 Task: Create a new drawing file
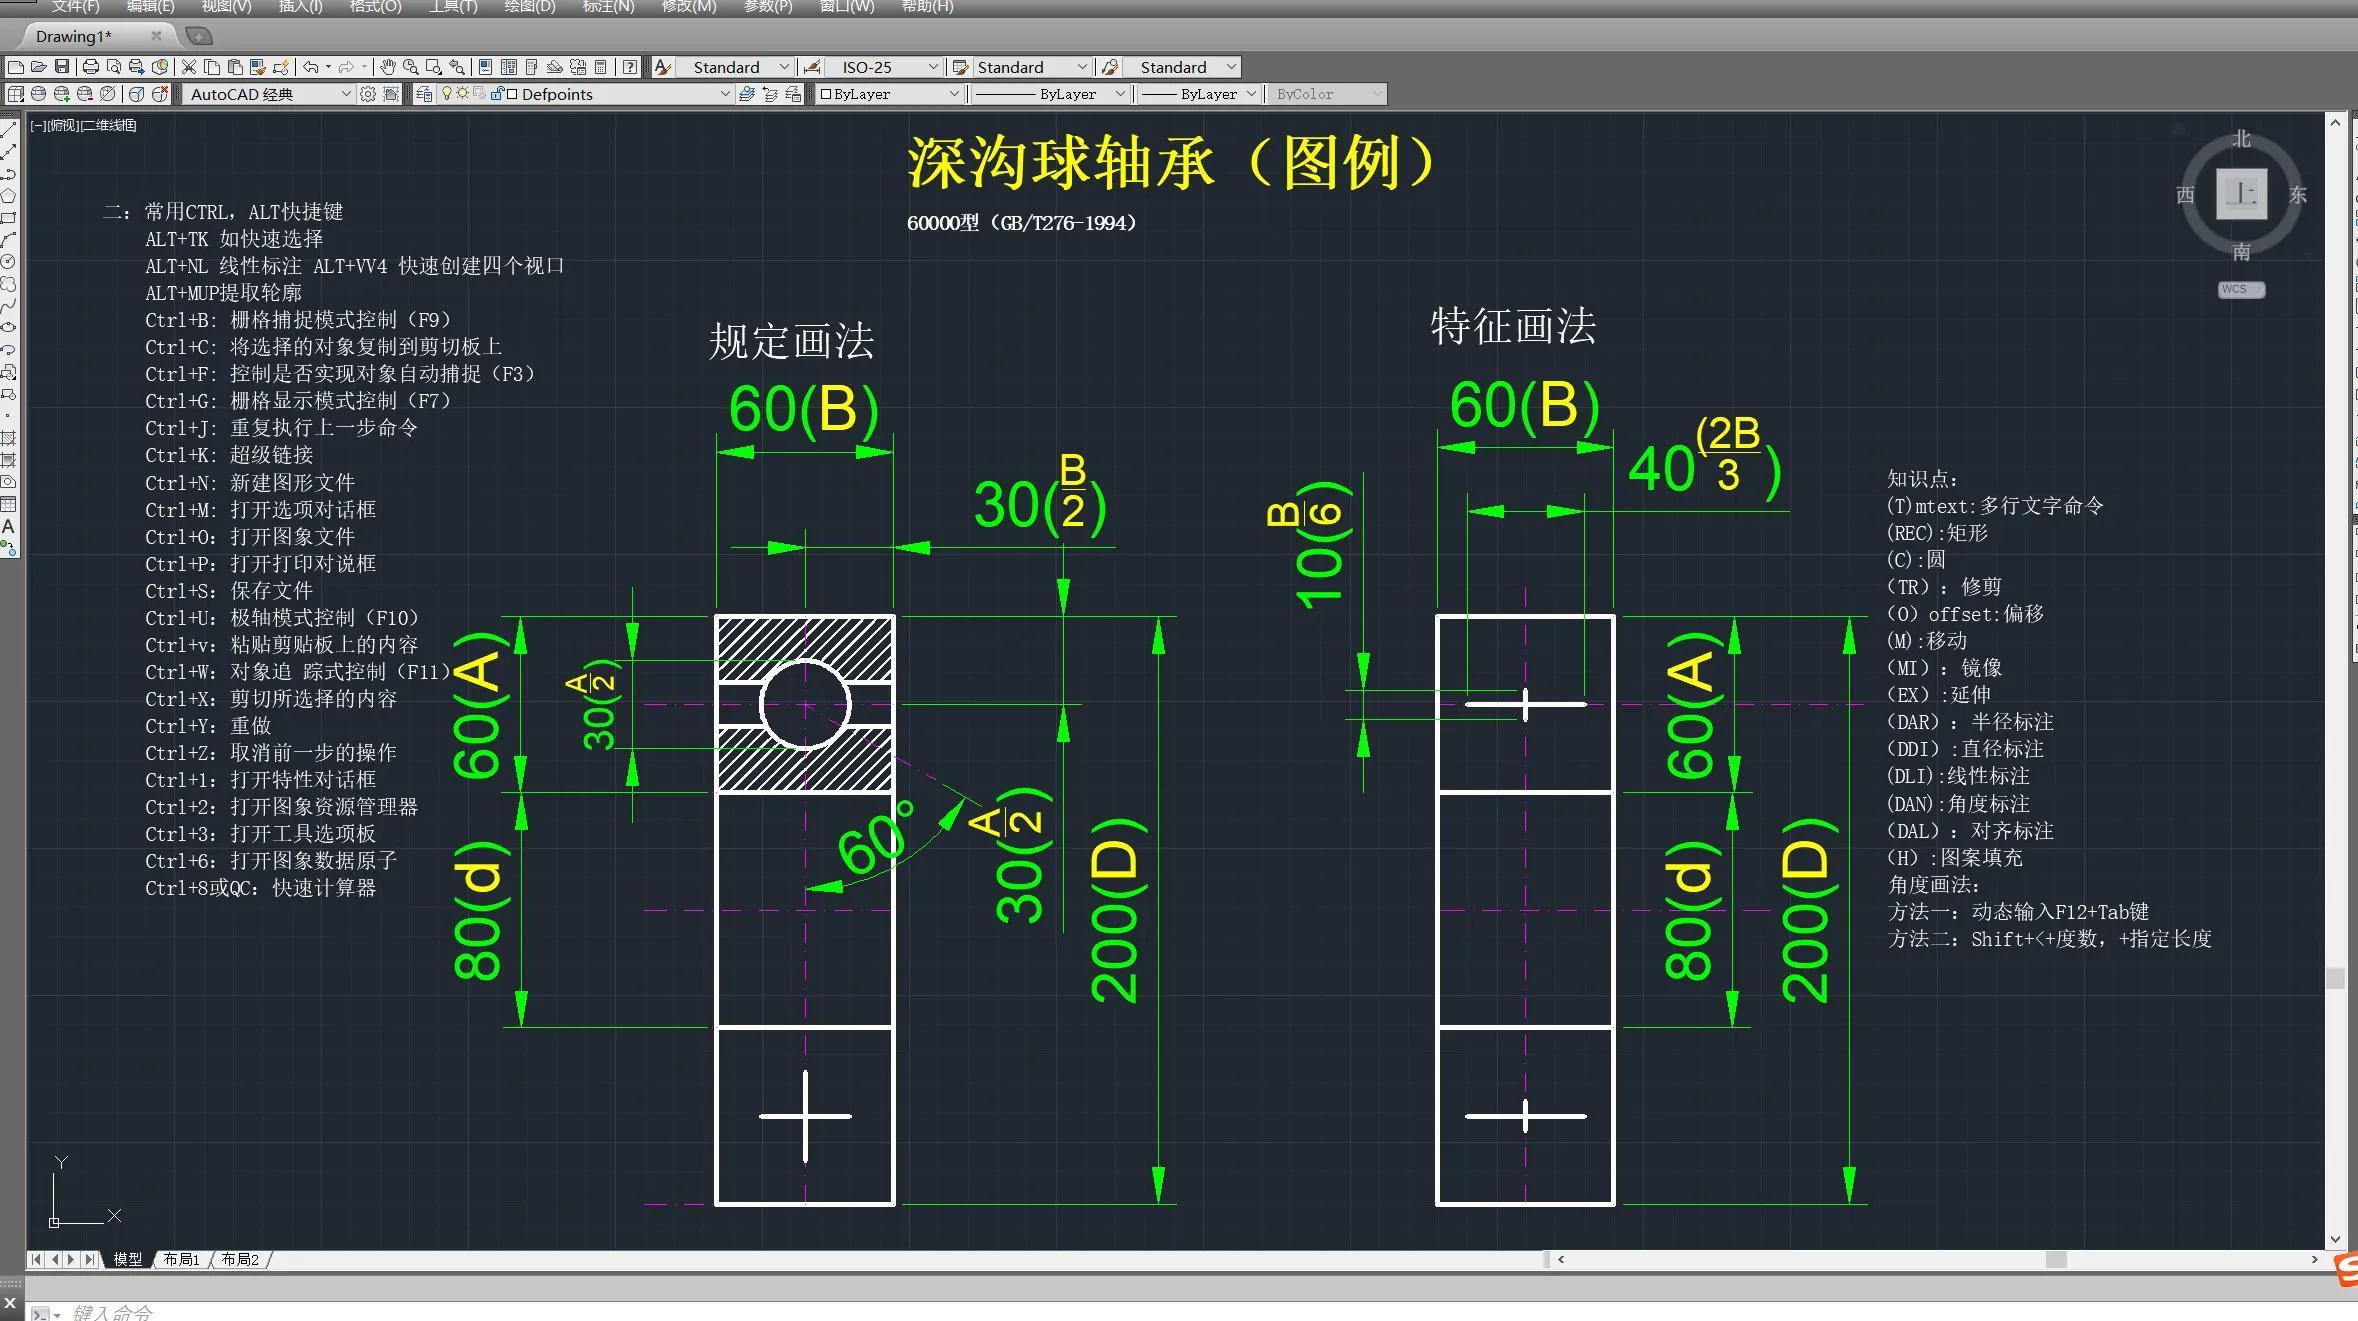[16, 67]
